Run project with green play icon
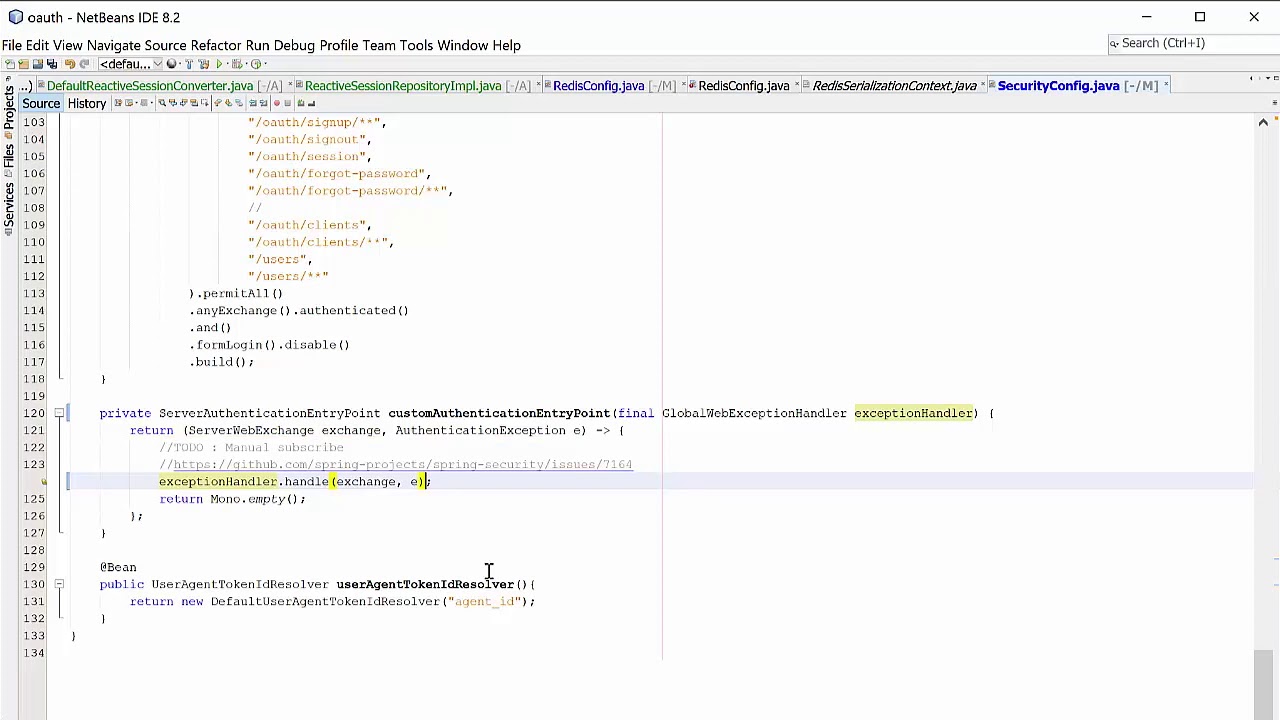The height and width of the screenshot is (720, 1280). 219,64
